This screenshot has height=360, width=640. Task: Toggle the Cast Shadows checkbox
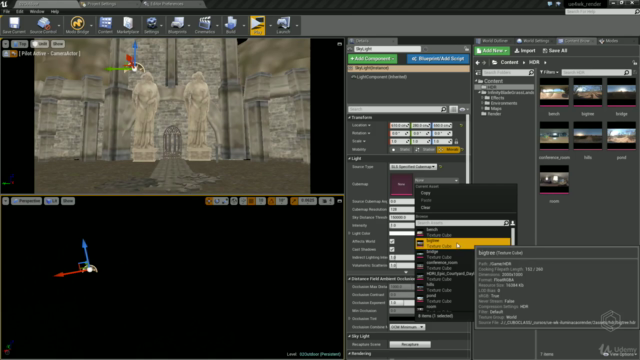(392, 249)
